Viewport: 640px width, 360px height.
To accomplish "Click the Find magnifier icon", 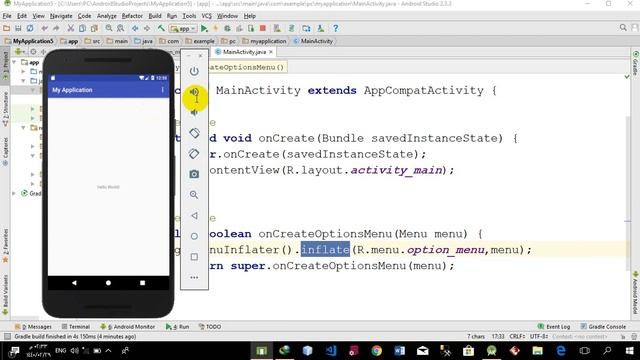I will click(109, 28).
